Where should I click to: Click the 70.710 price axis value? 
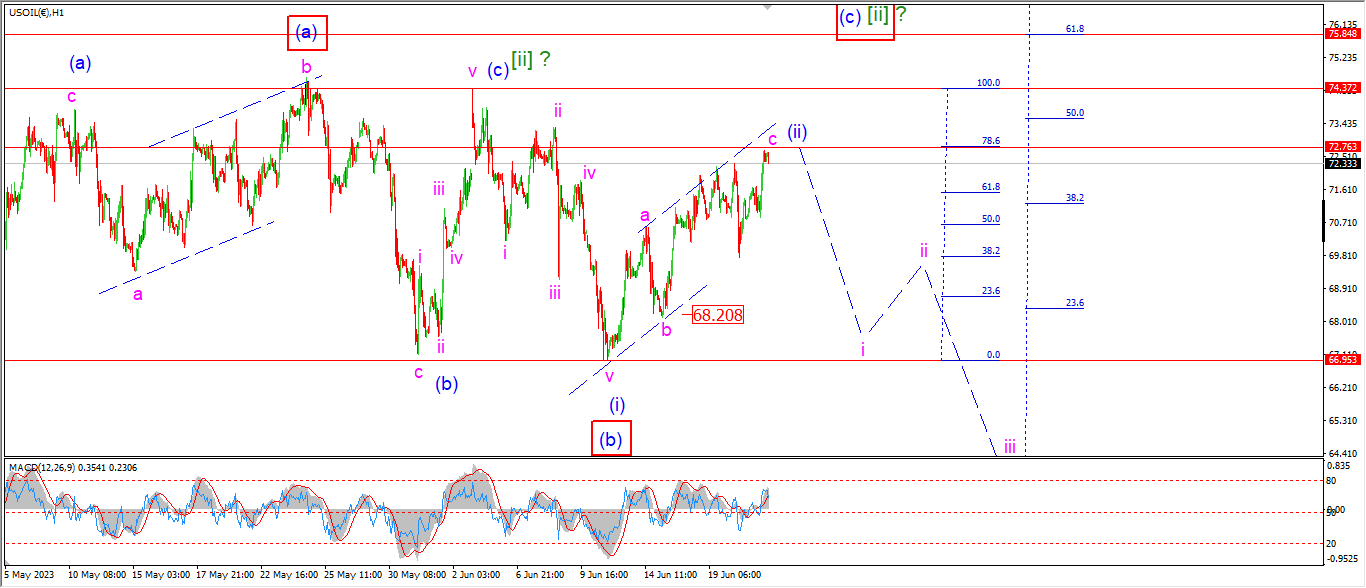click(1344, 222)
